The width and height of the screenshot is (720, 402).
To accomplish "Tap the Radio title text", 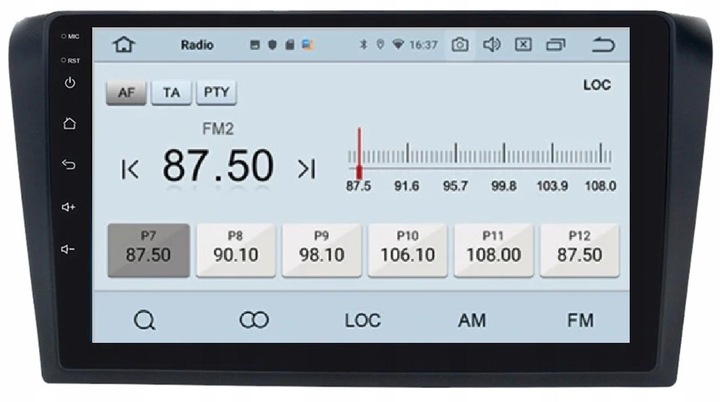I will click(197, 45).
